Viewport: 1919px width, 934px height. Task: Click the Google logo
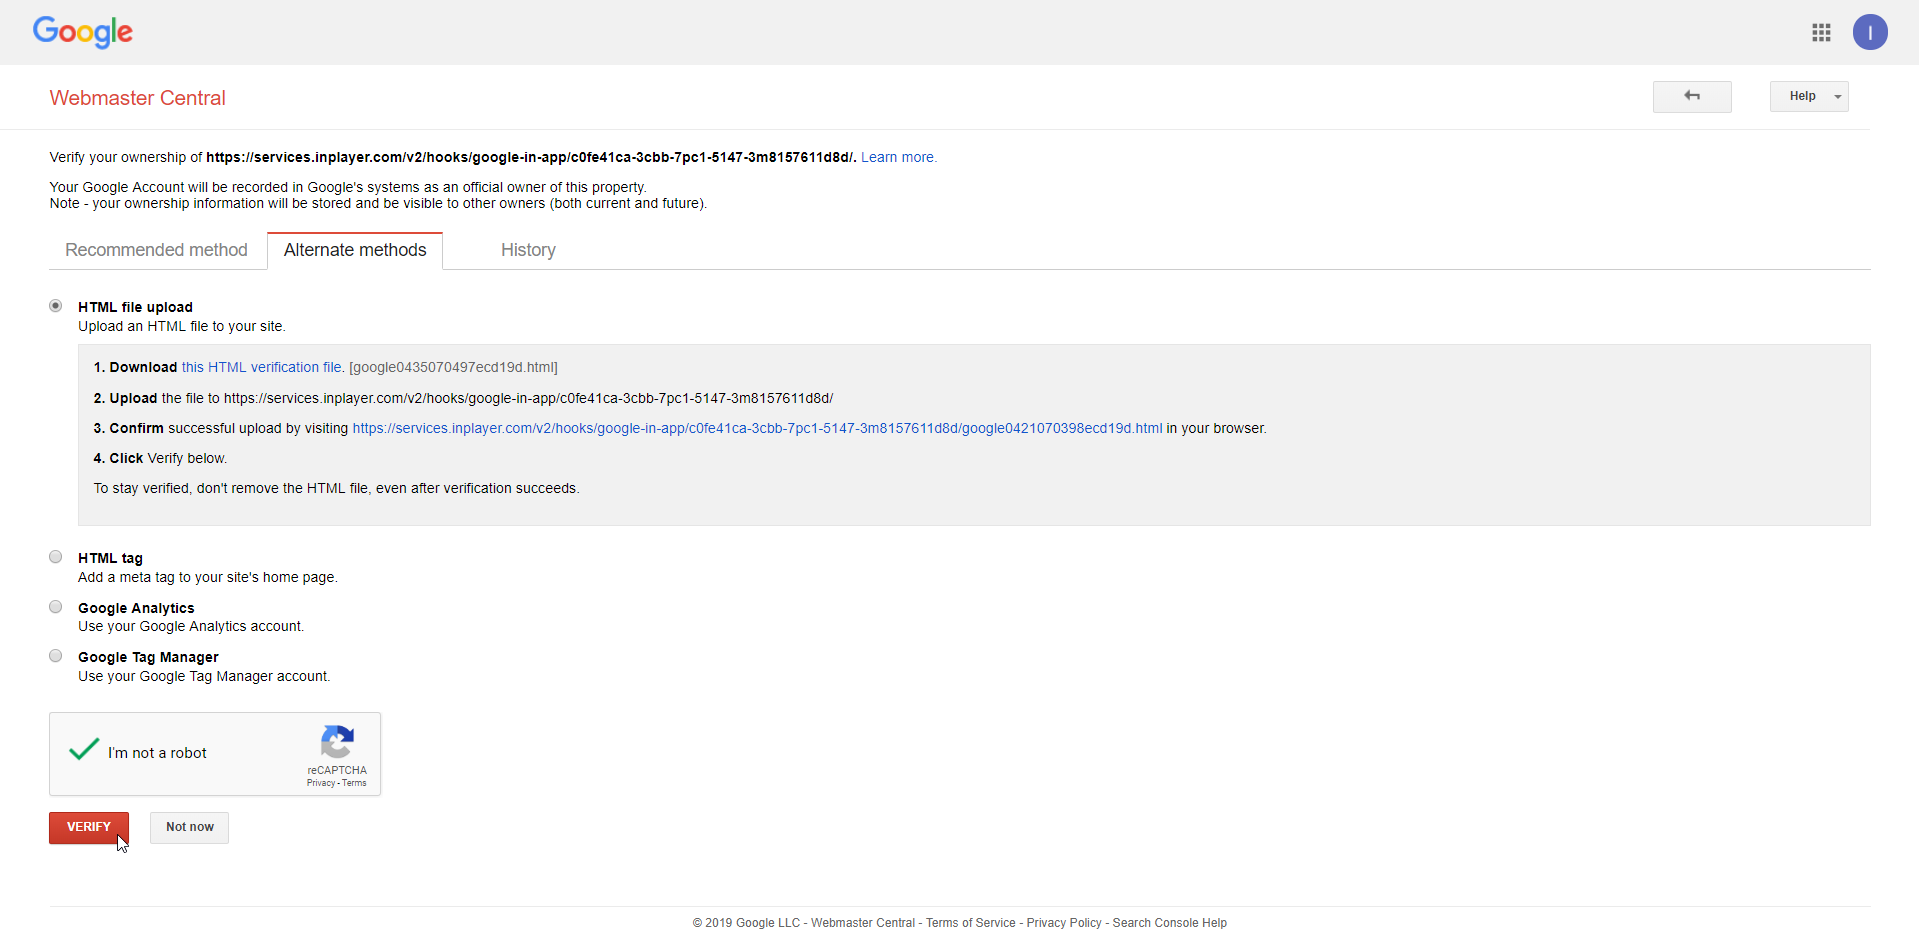[x=83, y=32]
